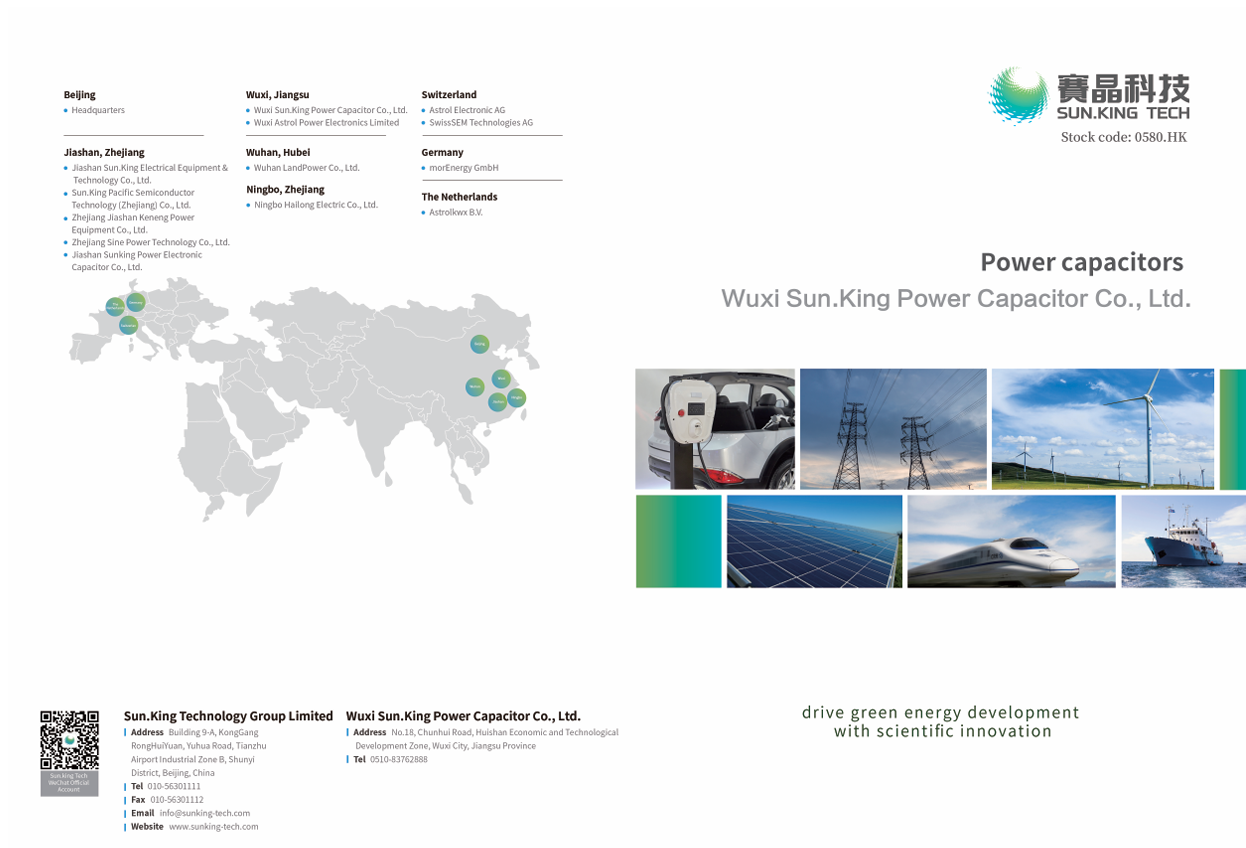This screenshot has height=848, width=1246.
Task: Select the Beijing marker on the map
Action: (480, 344)
